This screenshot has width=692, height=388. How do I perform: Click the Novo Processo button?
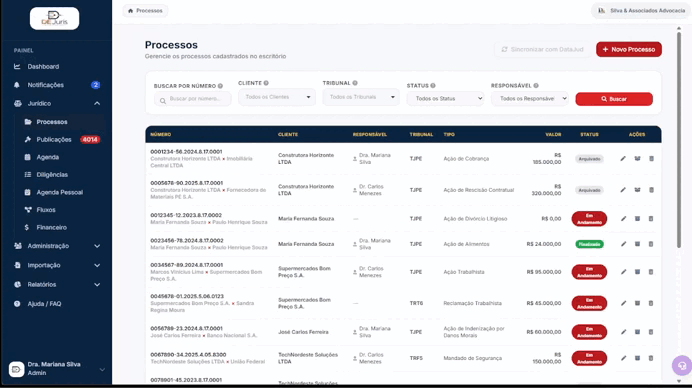pos(628,49)
